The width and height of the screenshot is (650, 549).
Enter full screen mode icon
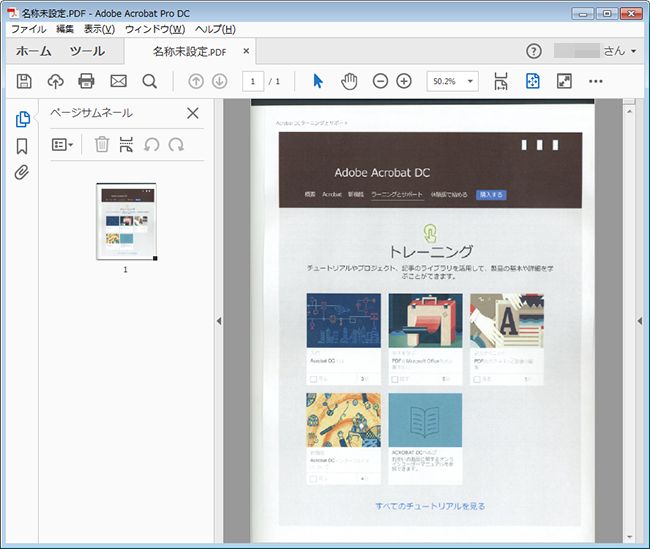pos(564,81)
